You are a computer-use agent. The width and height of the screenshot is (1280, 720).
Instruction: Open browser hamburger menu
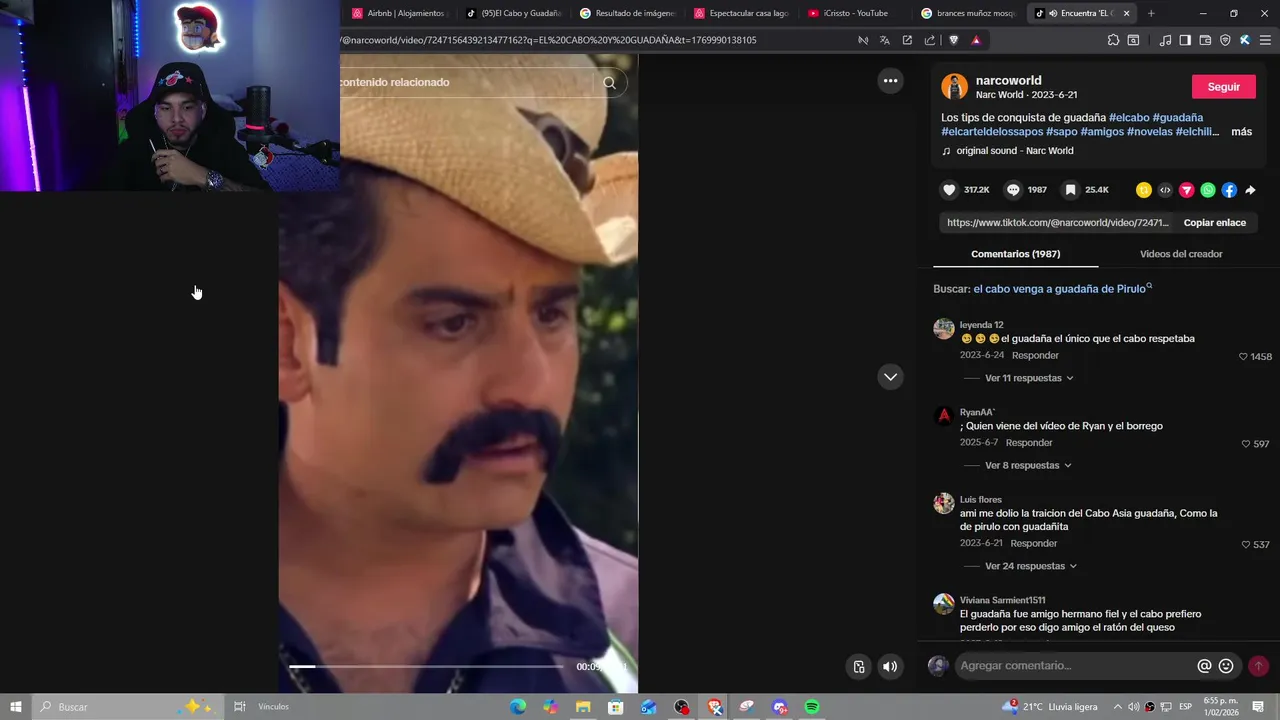click(x=1264, y=40)
